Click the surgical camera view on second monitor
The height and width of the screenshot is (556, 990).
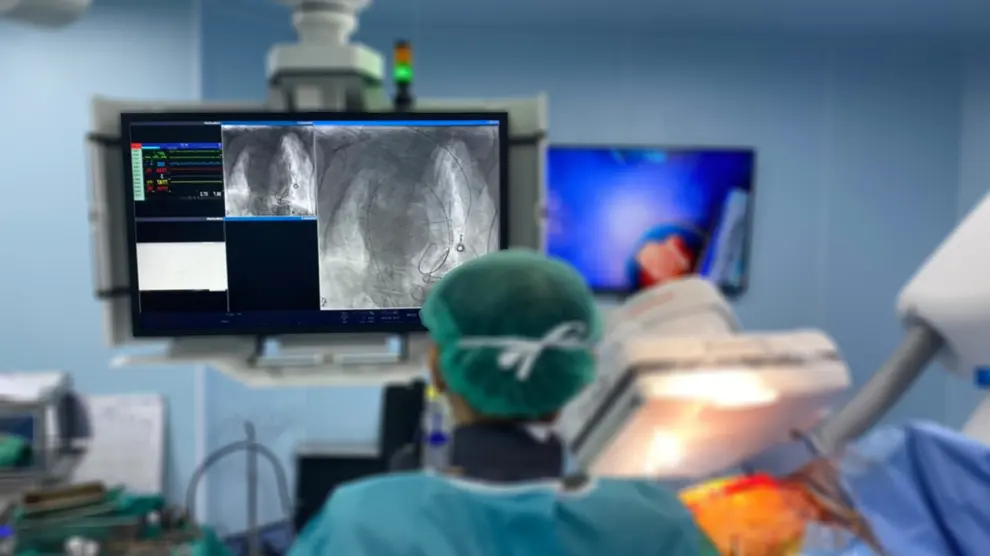[x=650, y=220]
